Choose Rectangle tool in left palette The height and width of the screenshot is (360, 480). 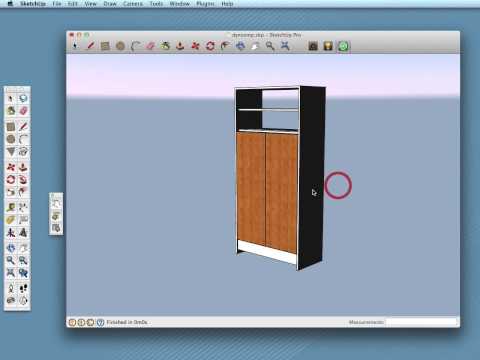click(x=11, y=127)
